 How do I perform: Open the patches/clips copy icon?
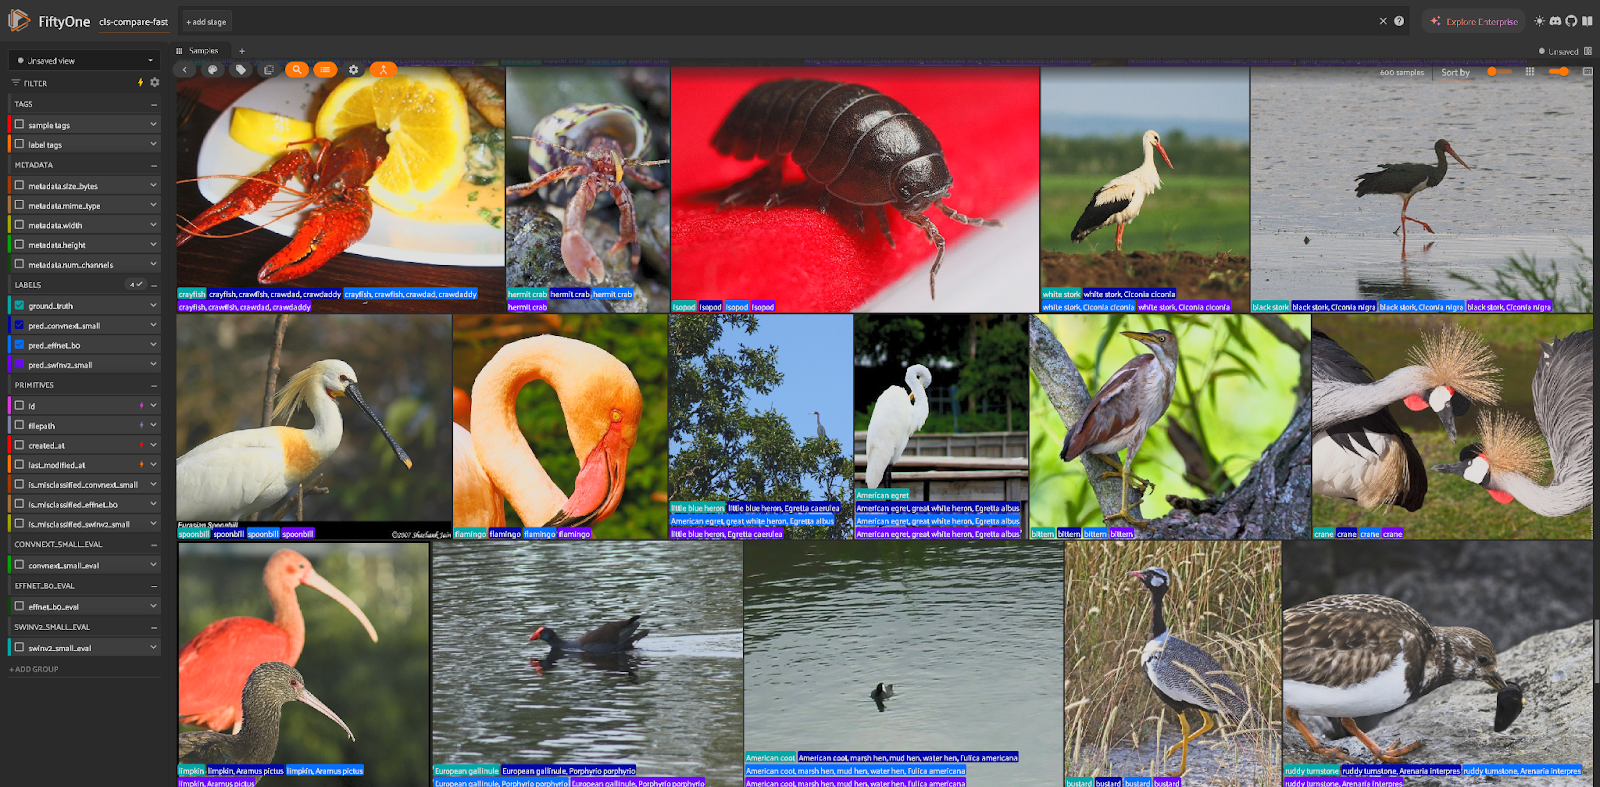[x=269, y=70]
